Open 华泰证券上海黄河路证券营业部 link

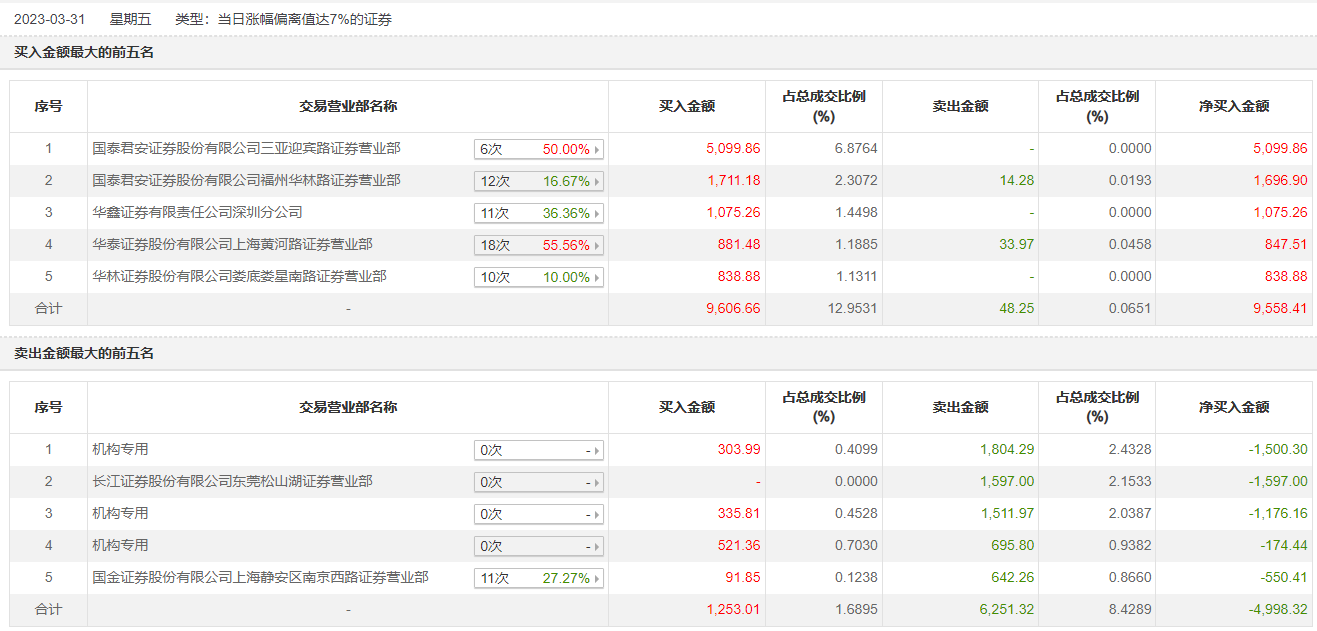tap(232, 244)
